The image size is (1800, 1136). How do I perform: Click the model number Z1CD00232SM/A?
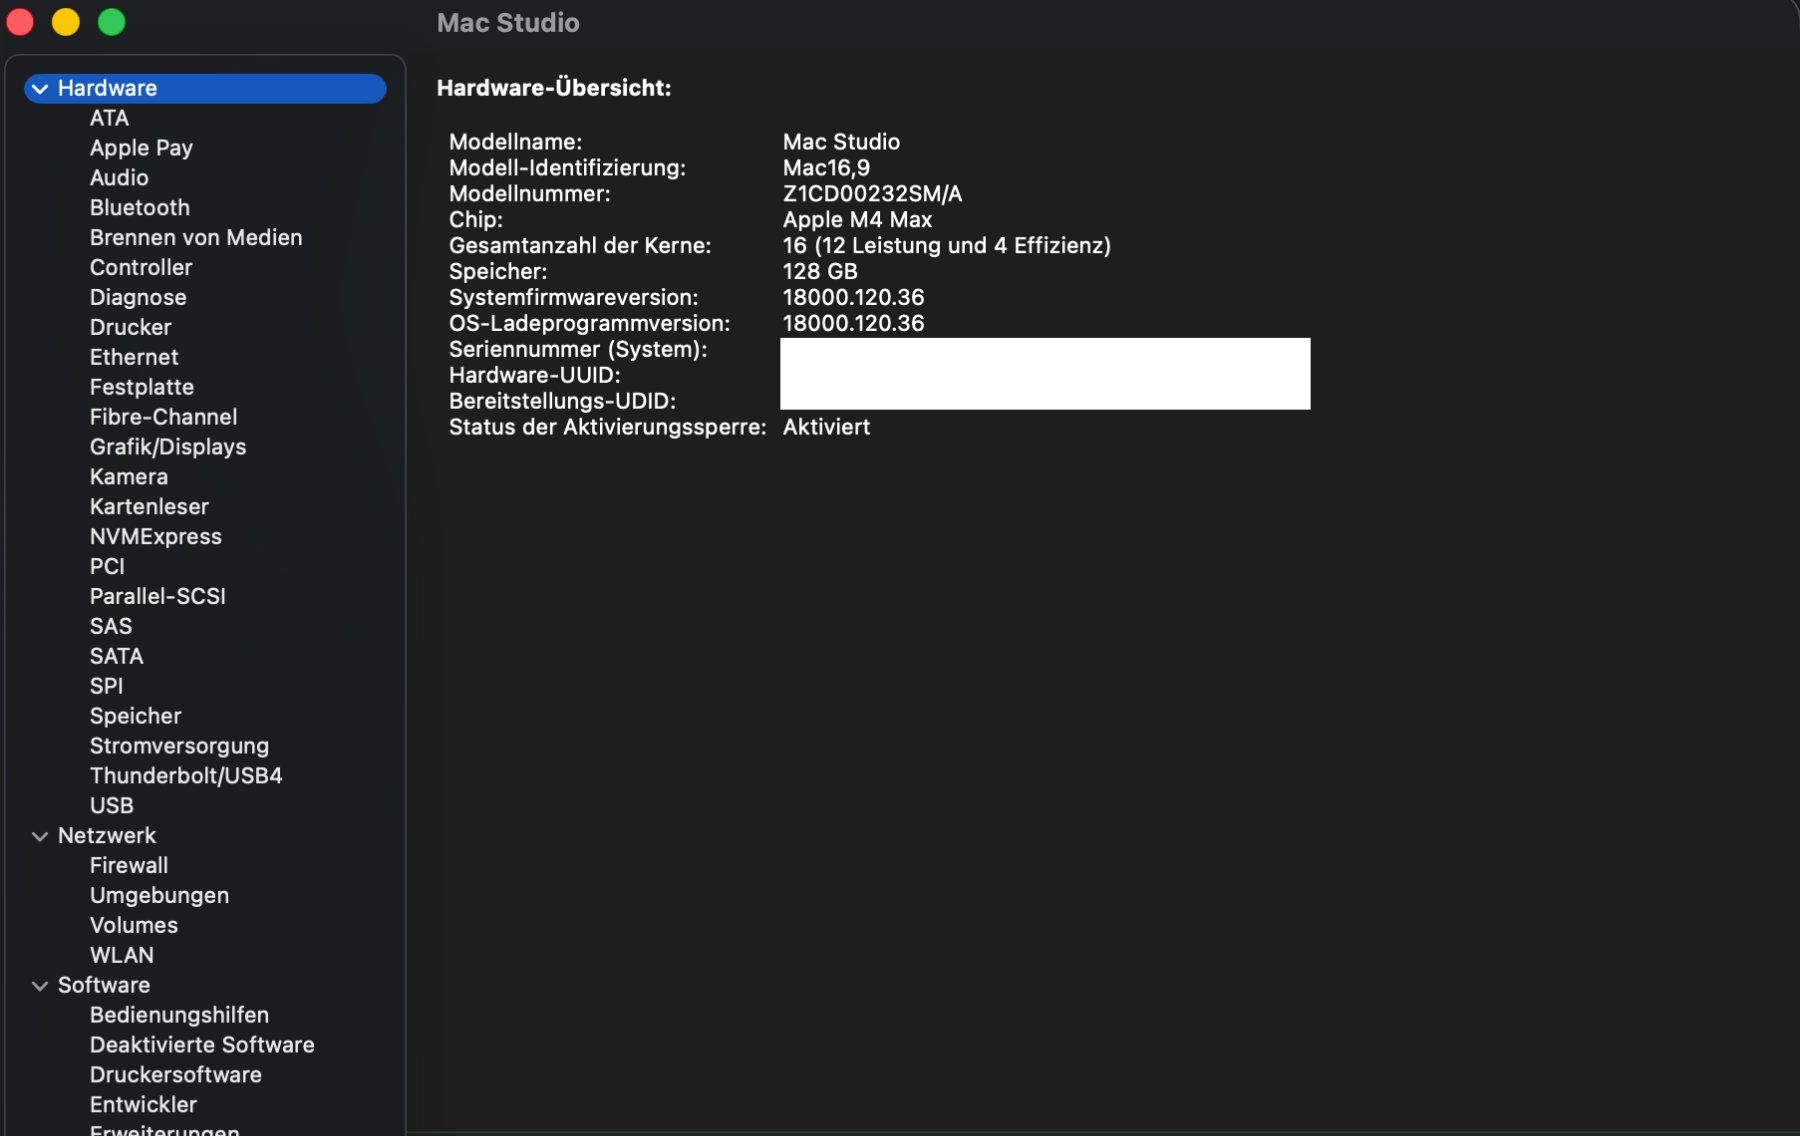[x=872, y=194]
